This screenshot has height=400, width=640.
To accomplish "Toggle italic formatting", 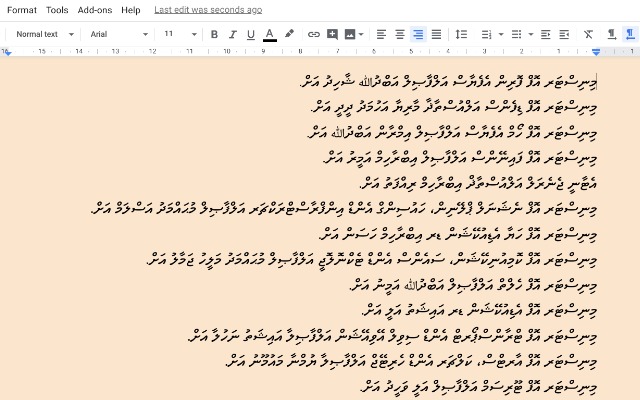I will 232,34.
